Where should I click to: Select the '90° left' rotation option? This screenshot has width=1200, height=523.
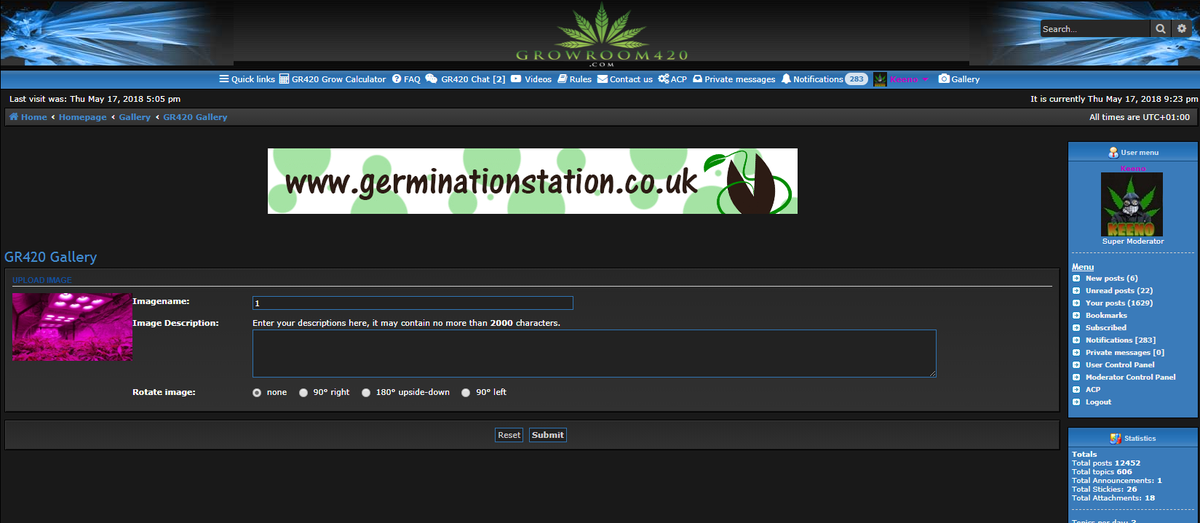click(x=465, y=393)
